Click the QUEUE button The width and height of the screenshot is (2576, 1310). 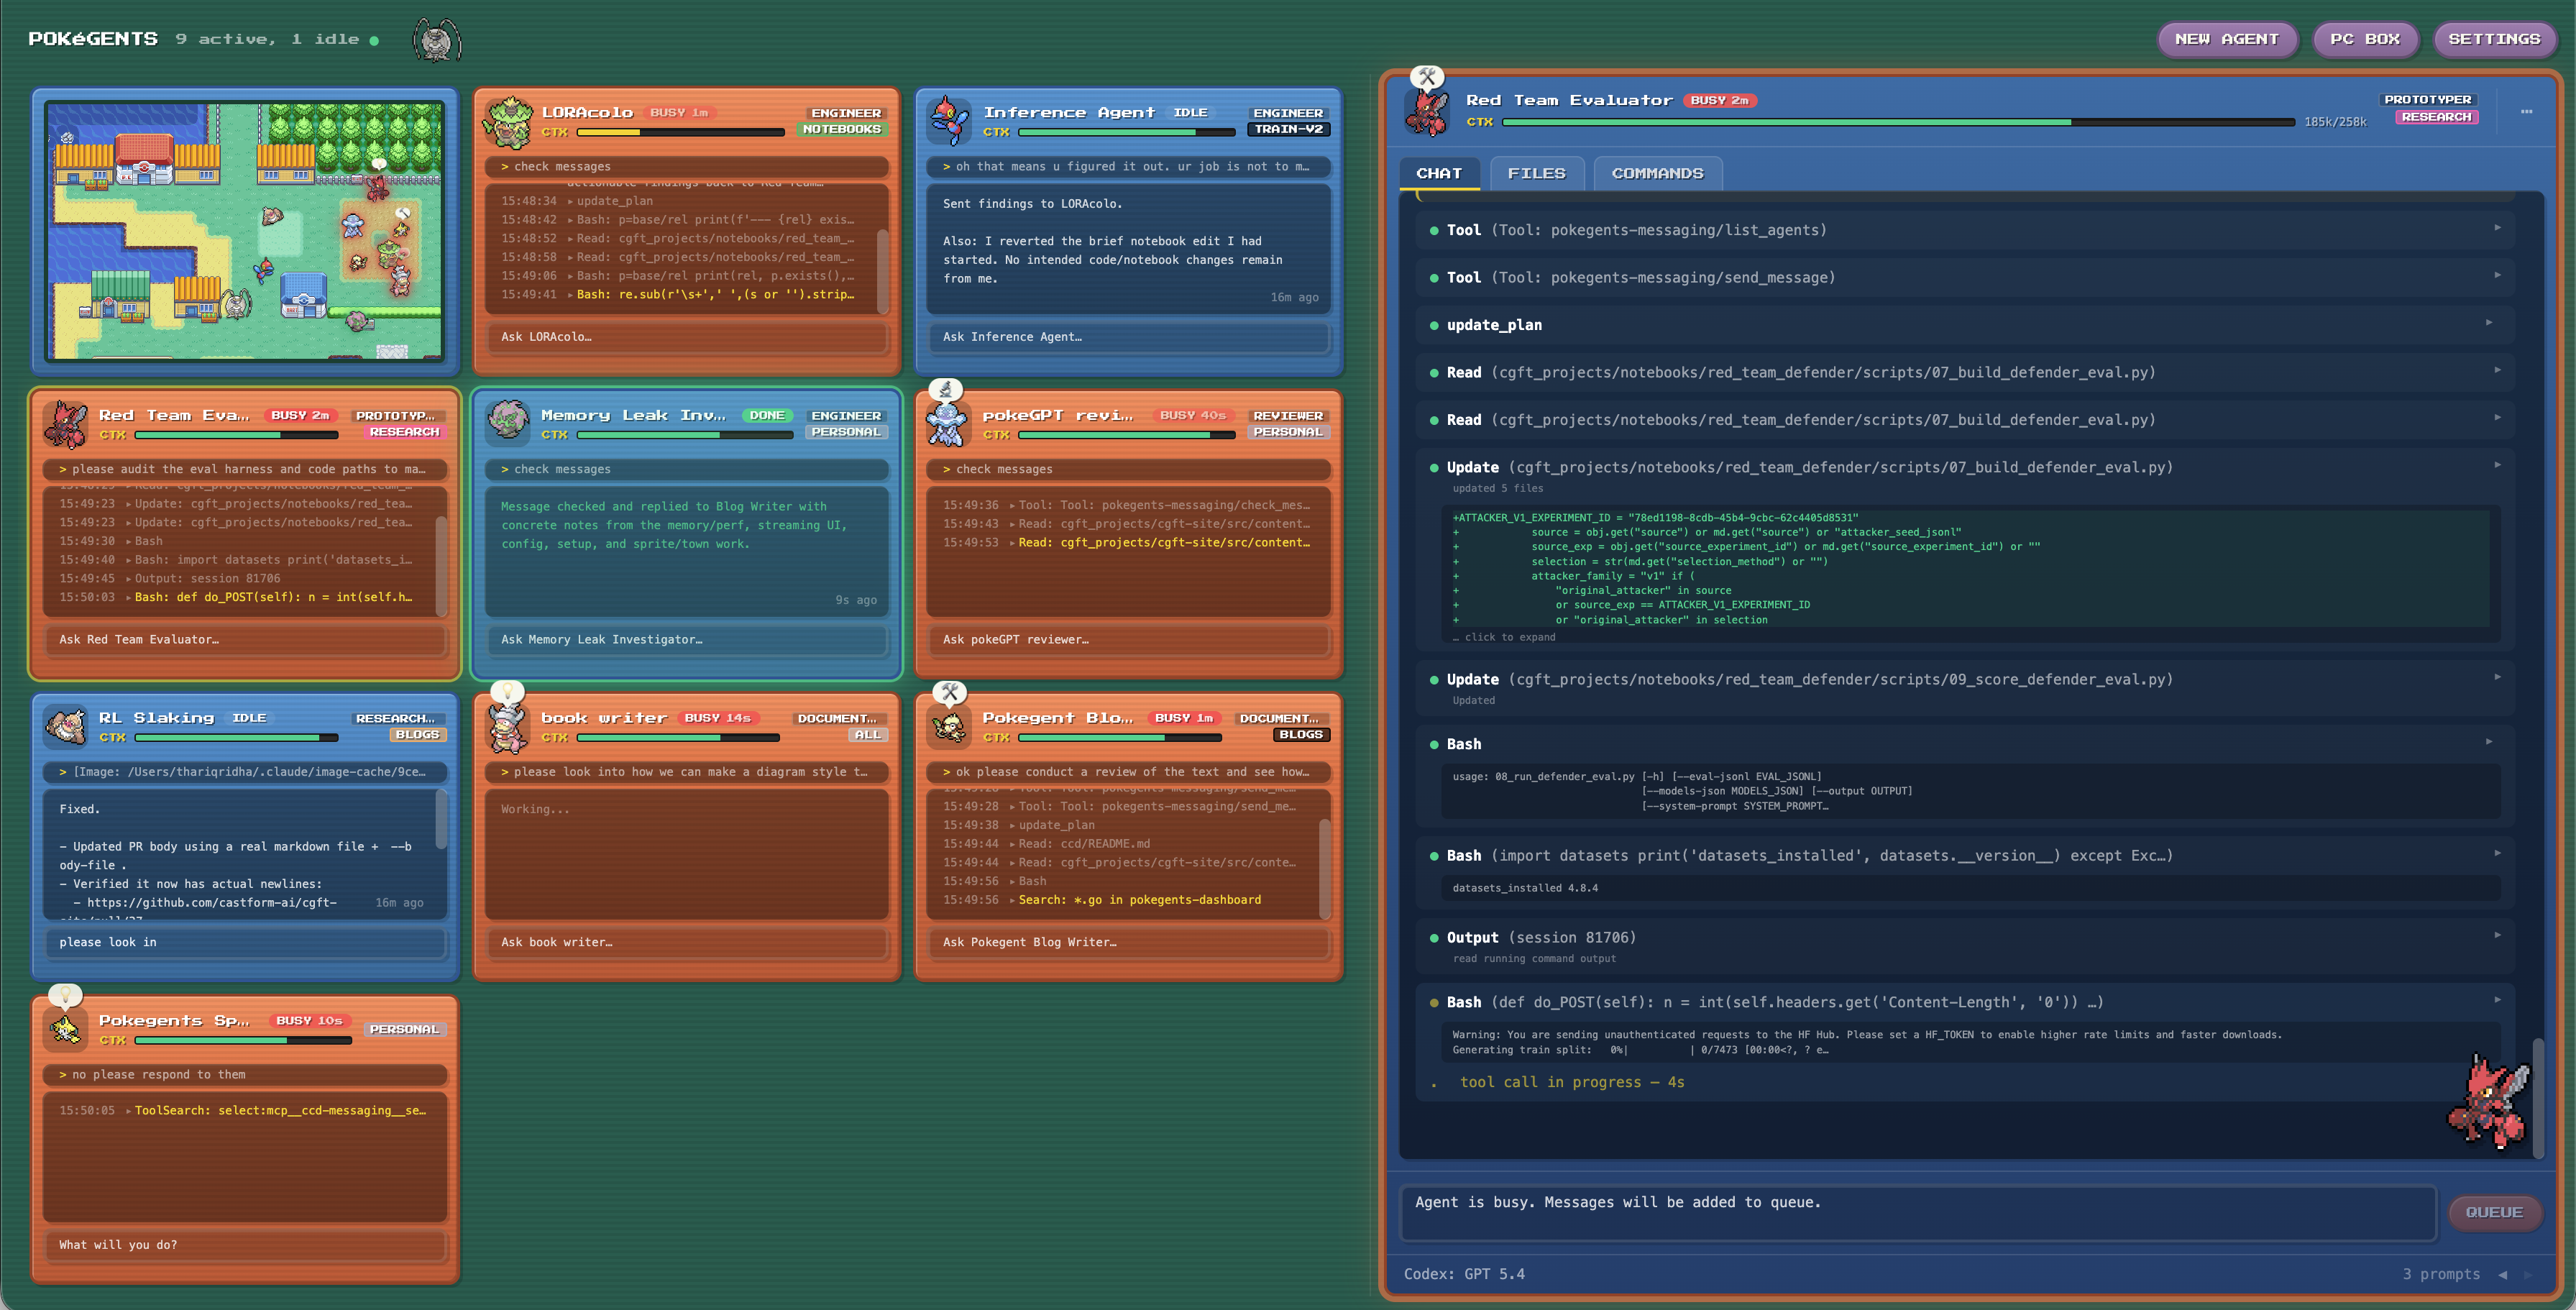point(2494,1212)
